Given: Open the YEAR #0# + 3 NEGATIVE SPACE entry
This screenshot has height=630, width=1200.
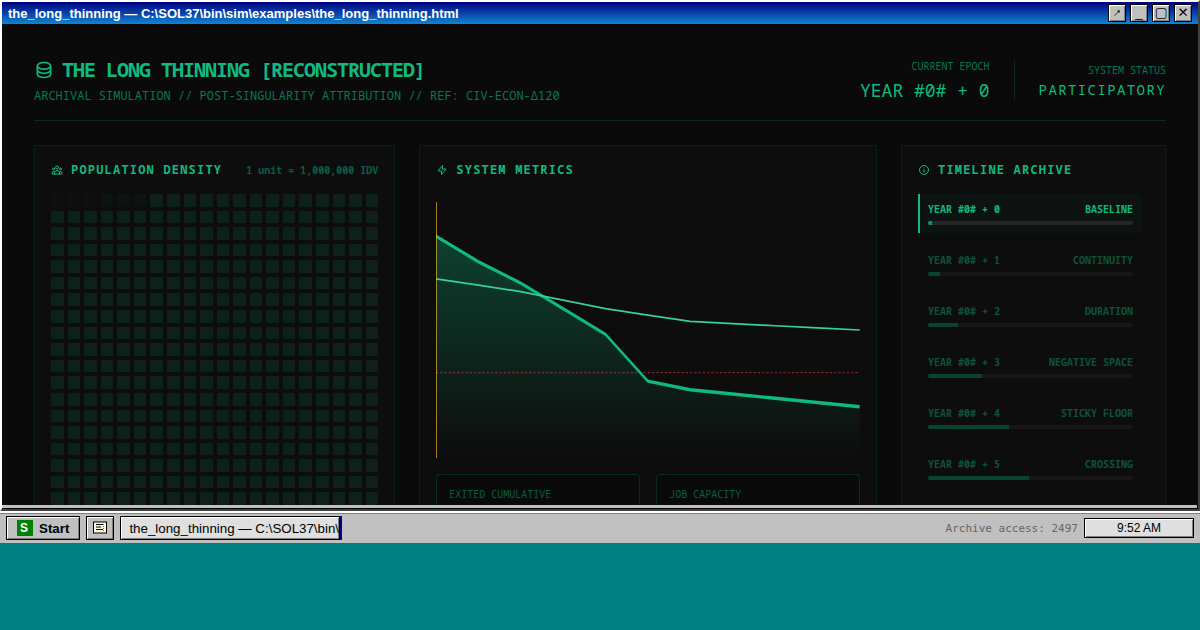Looking at the screenshot, I should (1029, 366).
